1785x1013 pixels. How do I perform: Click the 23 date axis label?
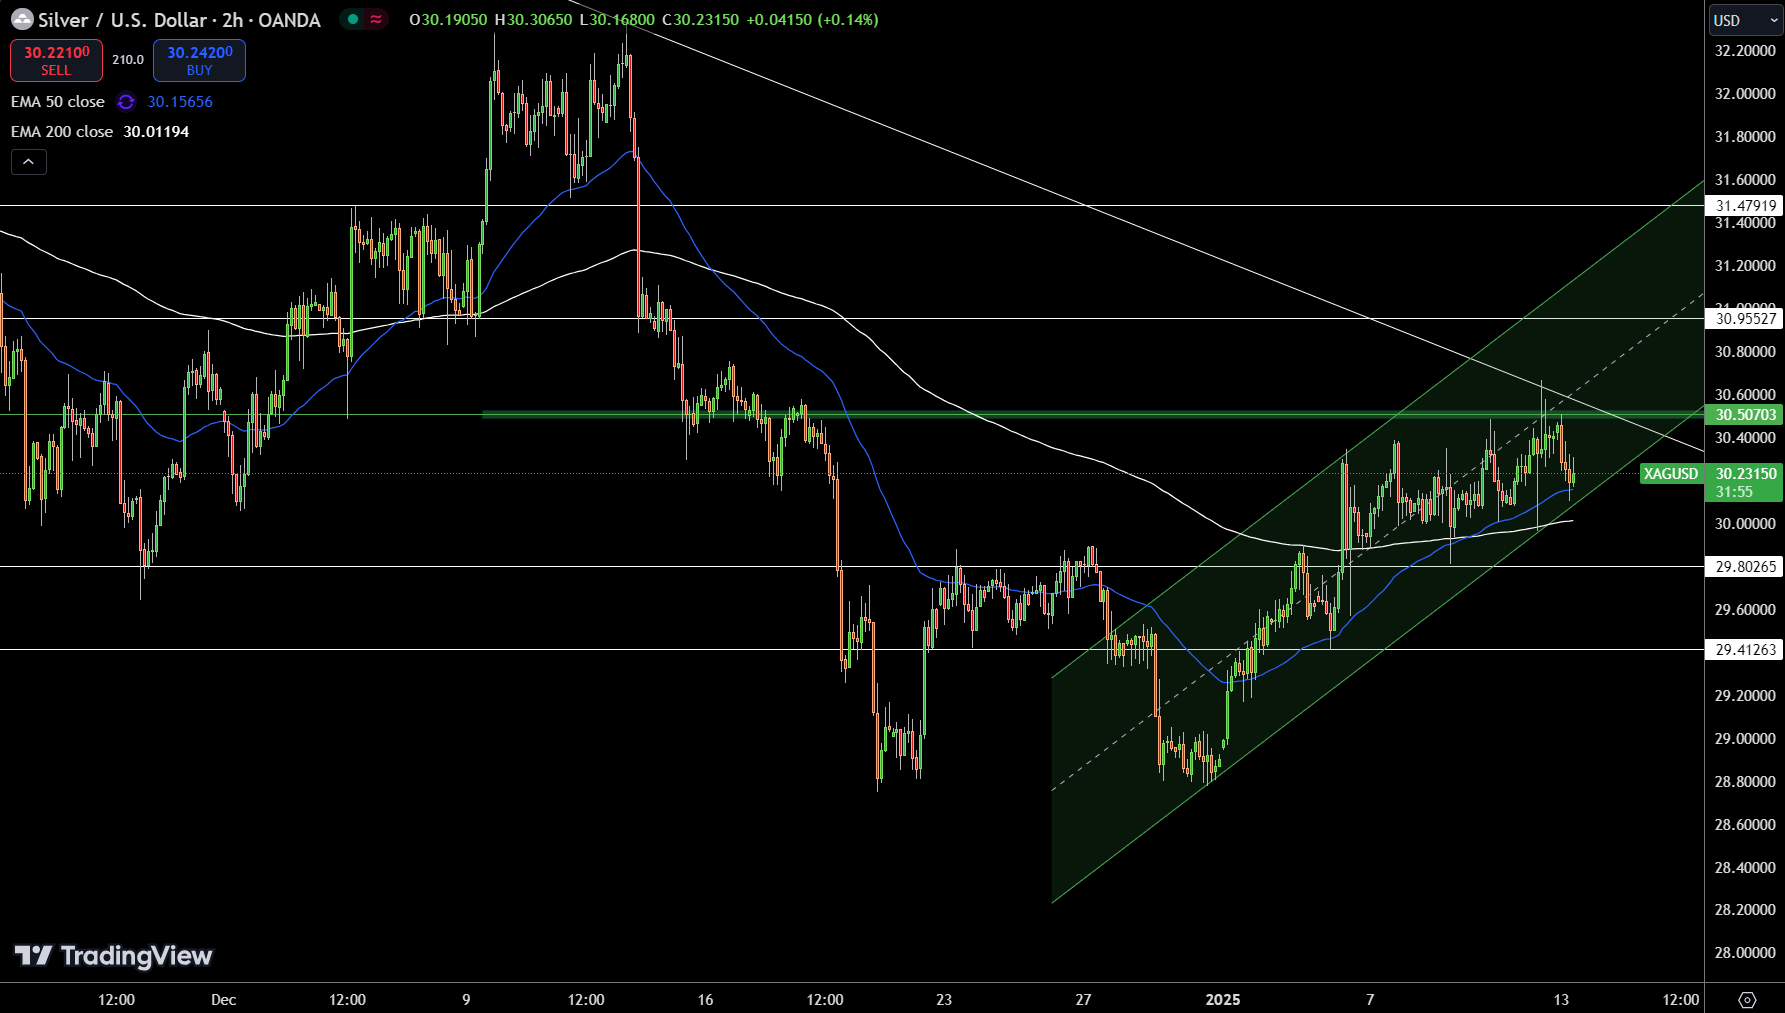(944, 999)
